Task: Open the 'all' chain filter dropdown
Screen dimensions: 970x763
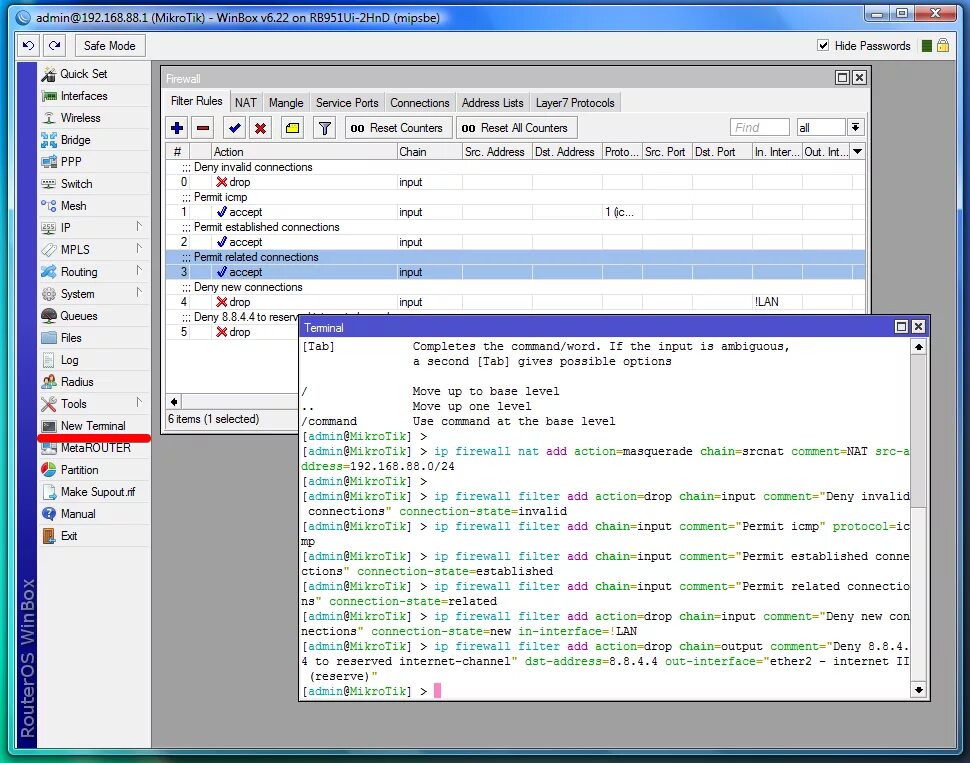Action: coord(855,127)
